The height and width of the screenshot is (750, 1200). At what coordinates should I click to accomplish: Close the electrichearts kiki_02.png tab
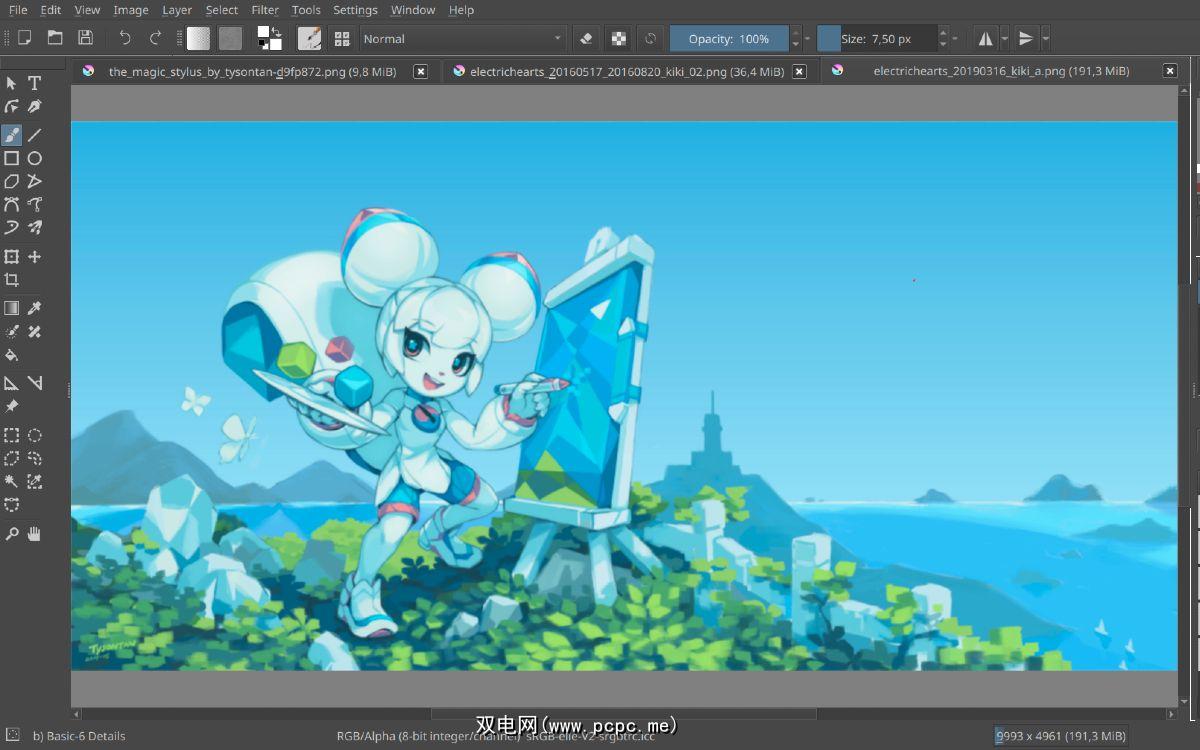(x=799, y=71)
